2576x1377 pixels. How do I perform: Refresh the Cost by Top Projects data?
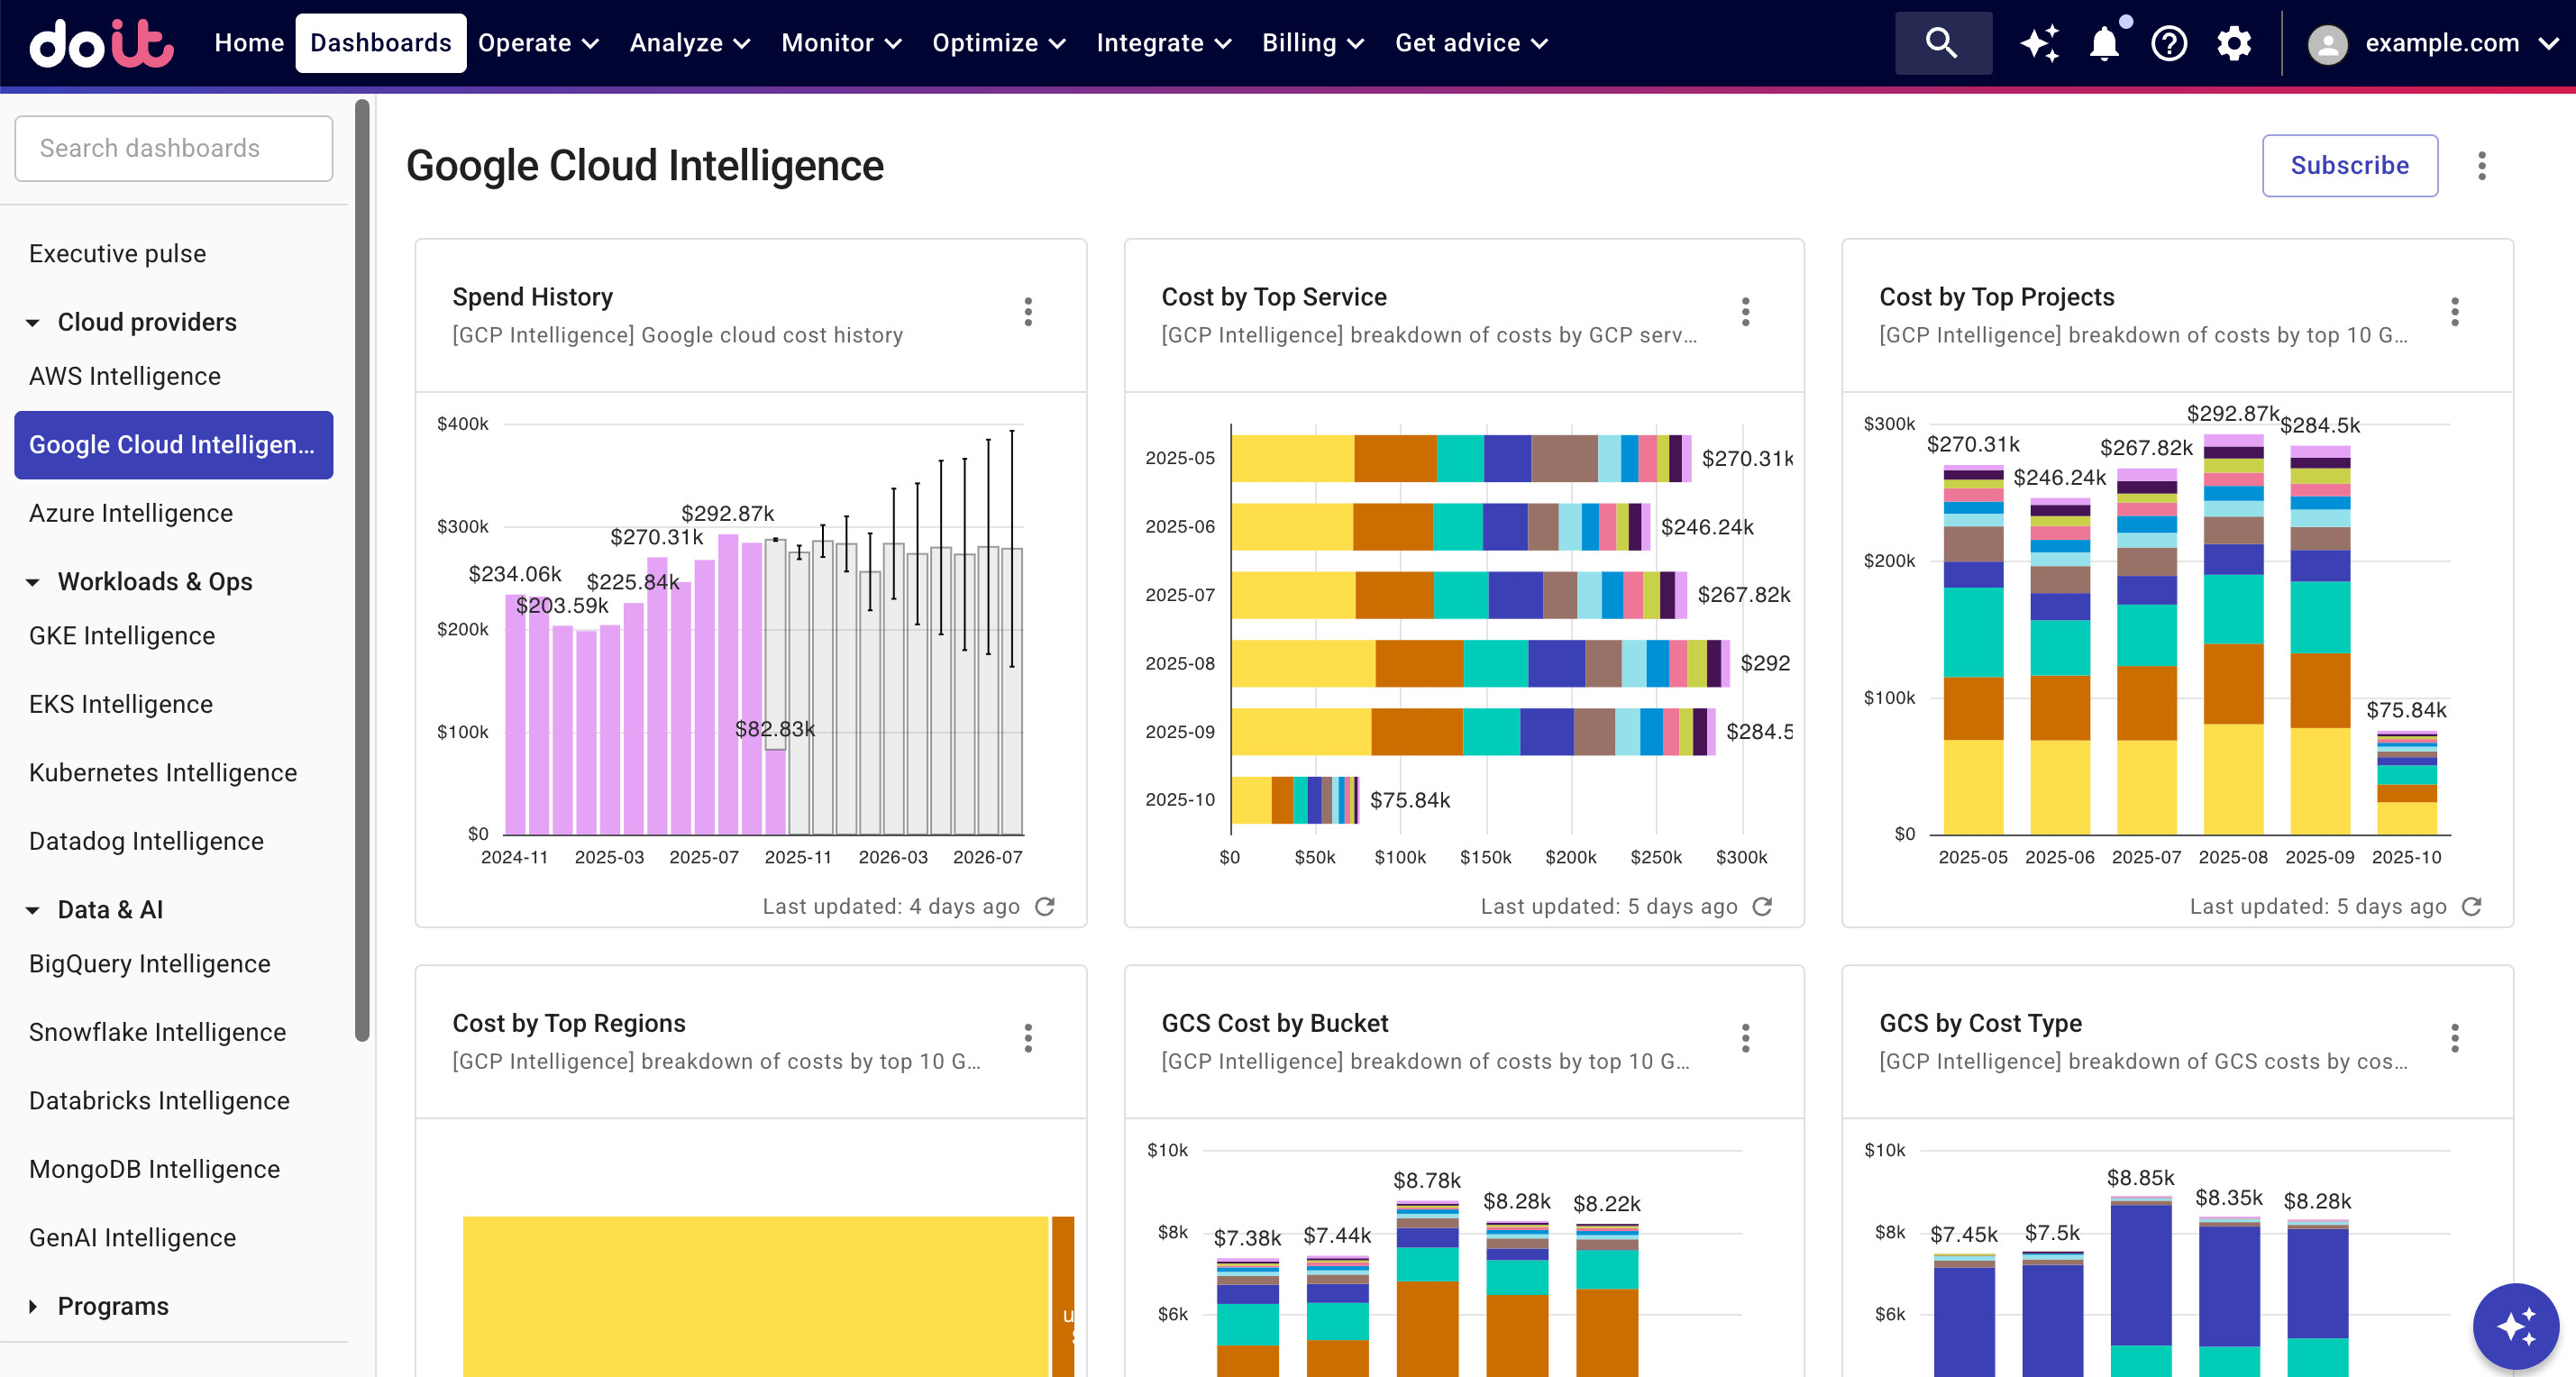tap(2472, 906)
